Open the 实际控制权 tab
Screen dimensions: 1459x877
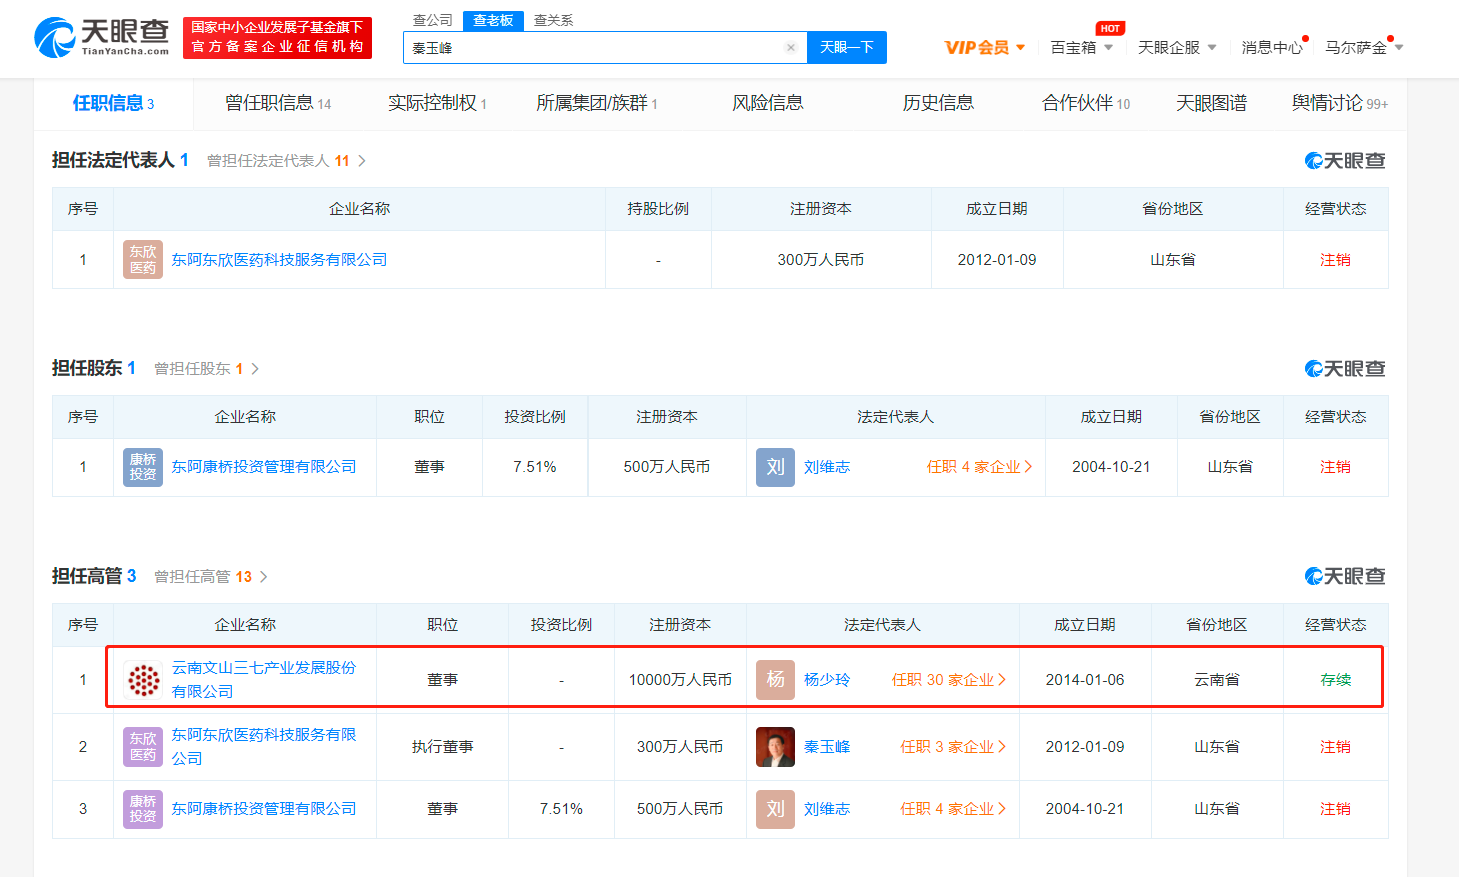[437, 103]
